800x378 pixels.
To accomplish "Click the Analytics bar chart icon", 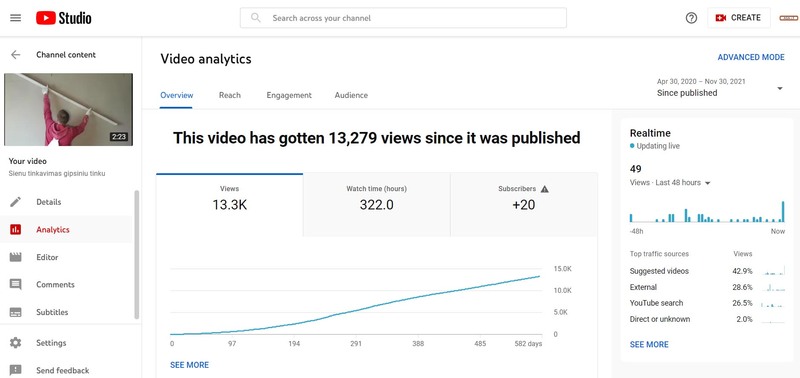I will pyautogui.click(x=16, y=230).
